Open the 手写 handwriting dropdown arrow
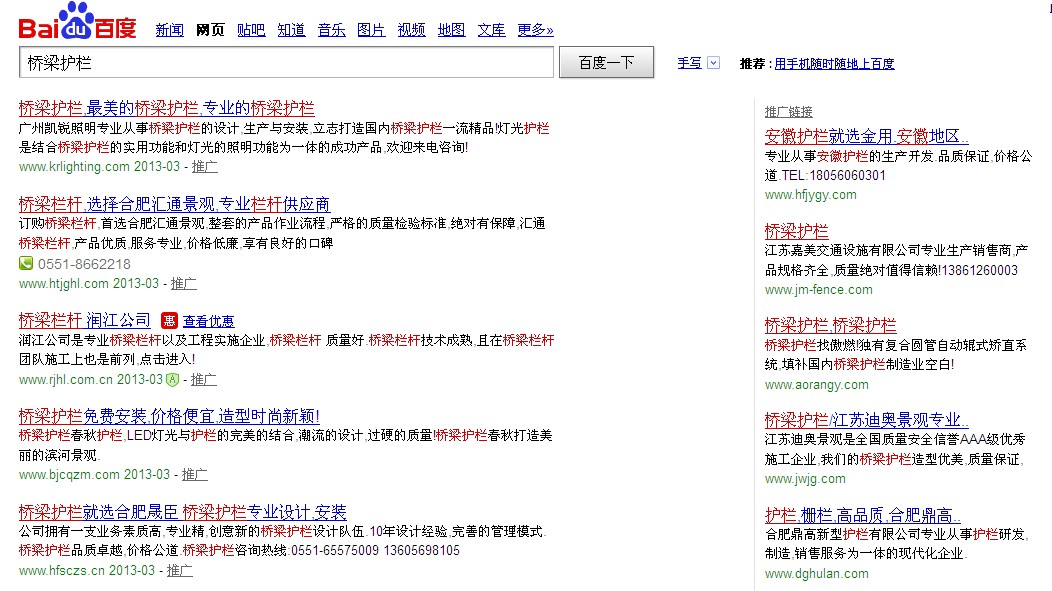 point(714,63)
